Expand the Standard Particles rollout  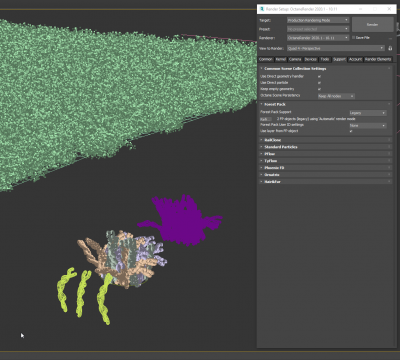(325, 147)
